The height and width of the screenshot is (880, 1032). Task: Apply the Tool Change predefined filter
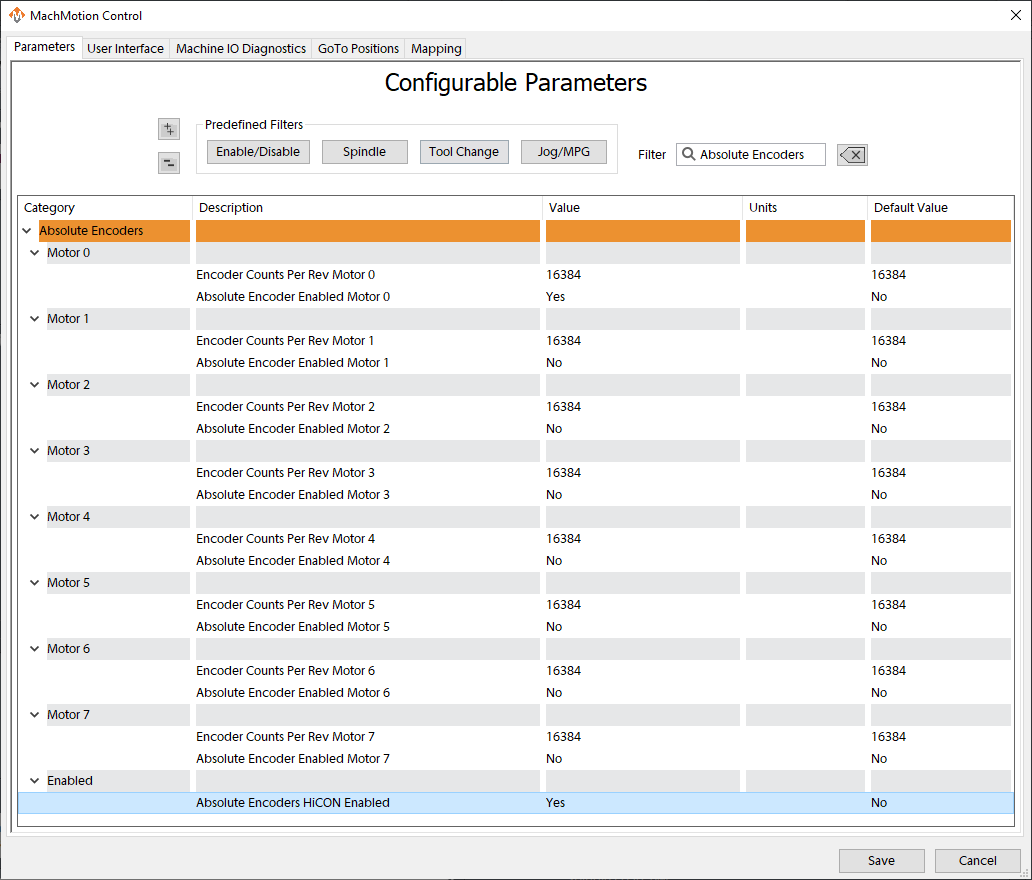pos(463,151)
